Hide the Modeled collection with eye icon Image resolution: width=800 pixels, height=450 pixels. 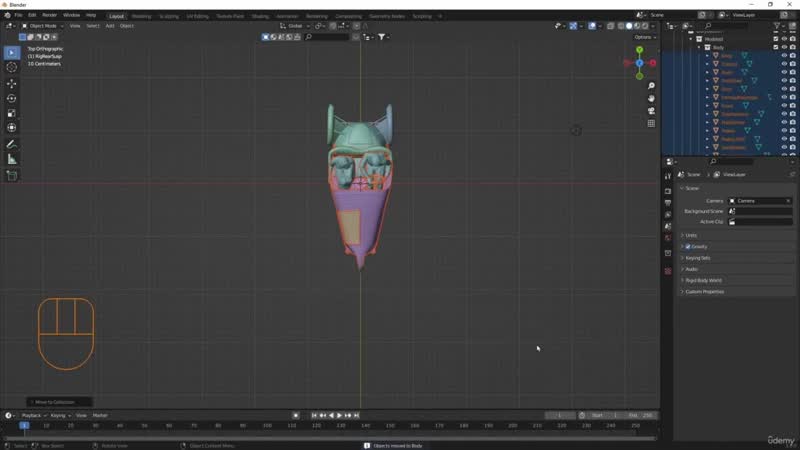point(784,39)
